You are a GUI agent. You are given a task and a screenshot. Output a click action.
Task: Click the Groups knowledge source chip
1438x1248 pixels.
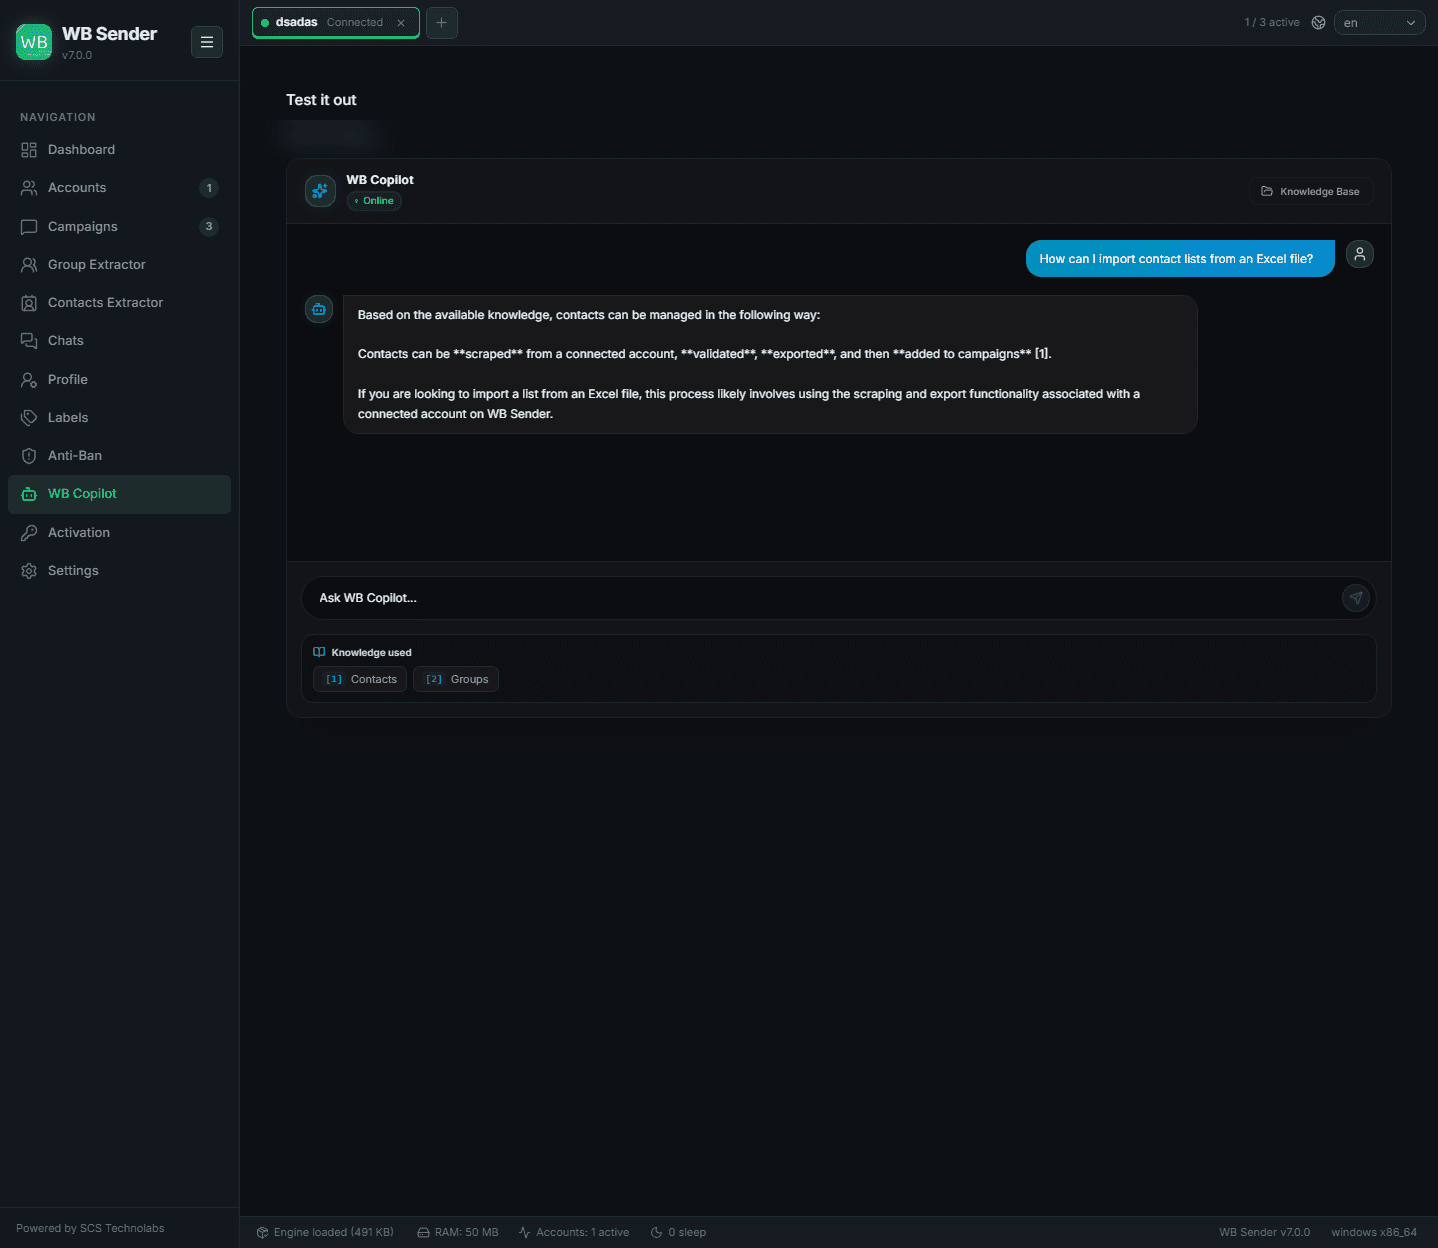[x=456, y=679]
